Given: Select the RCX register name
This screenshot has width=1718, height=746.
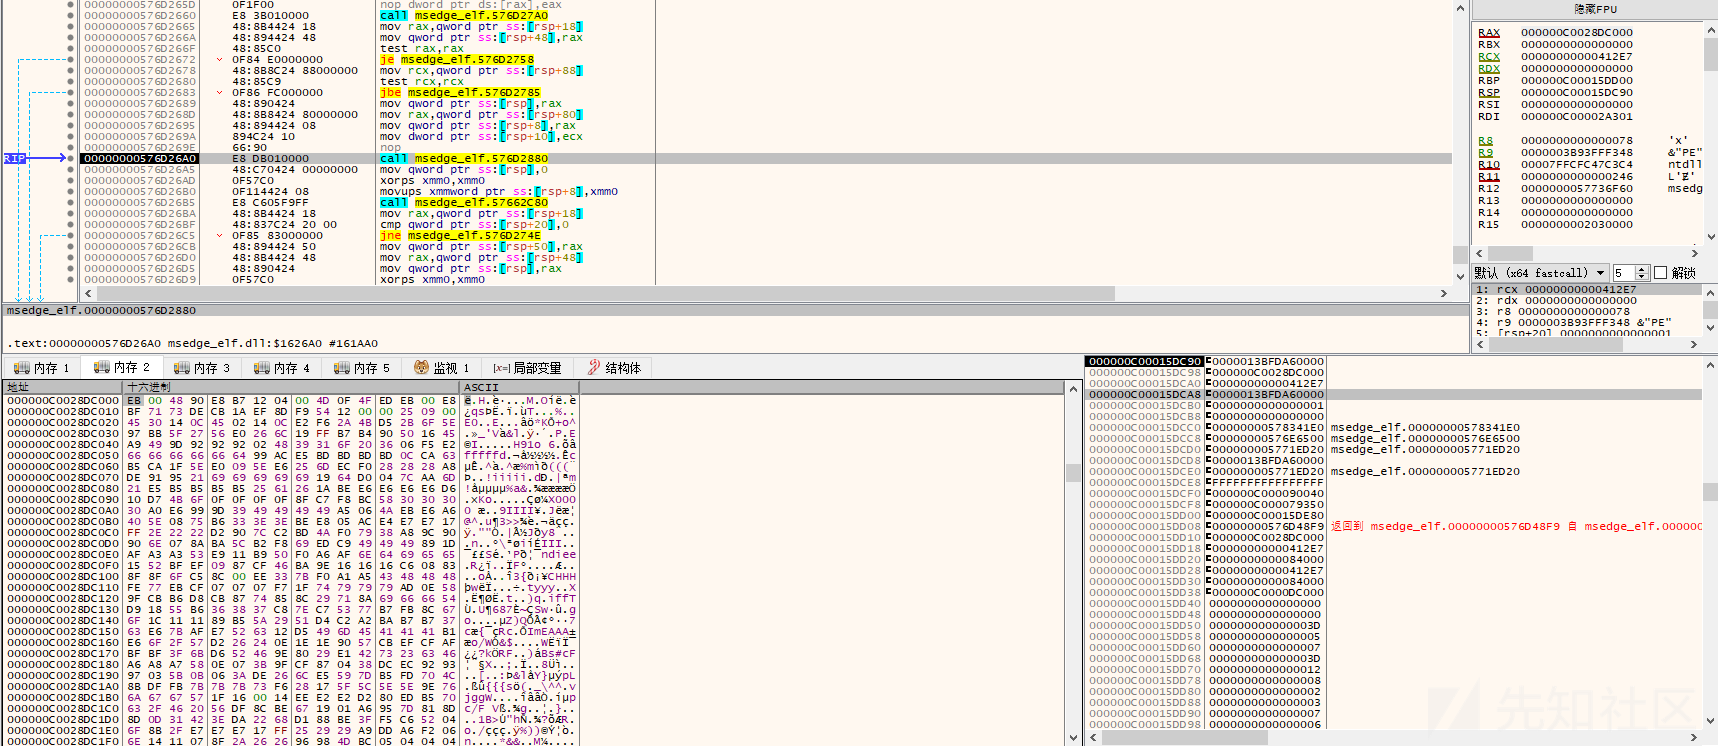Looking at the screenshot, I should pos(1489,56).
